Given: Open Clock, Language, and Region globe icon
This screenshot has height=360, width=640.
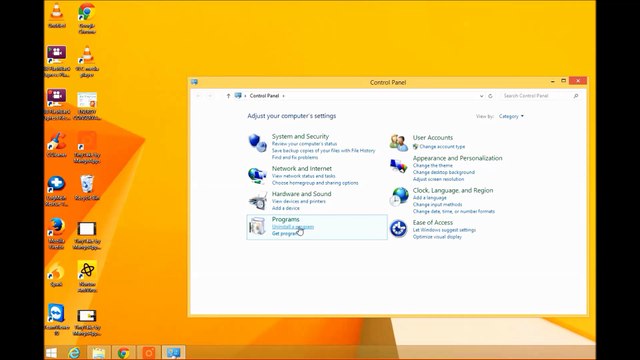Looking at the screenshot, I should pyautogui.click(x=399, y=197).
